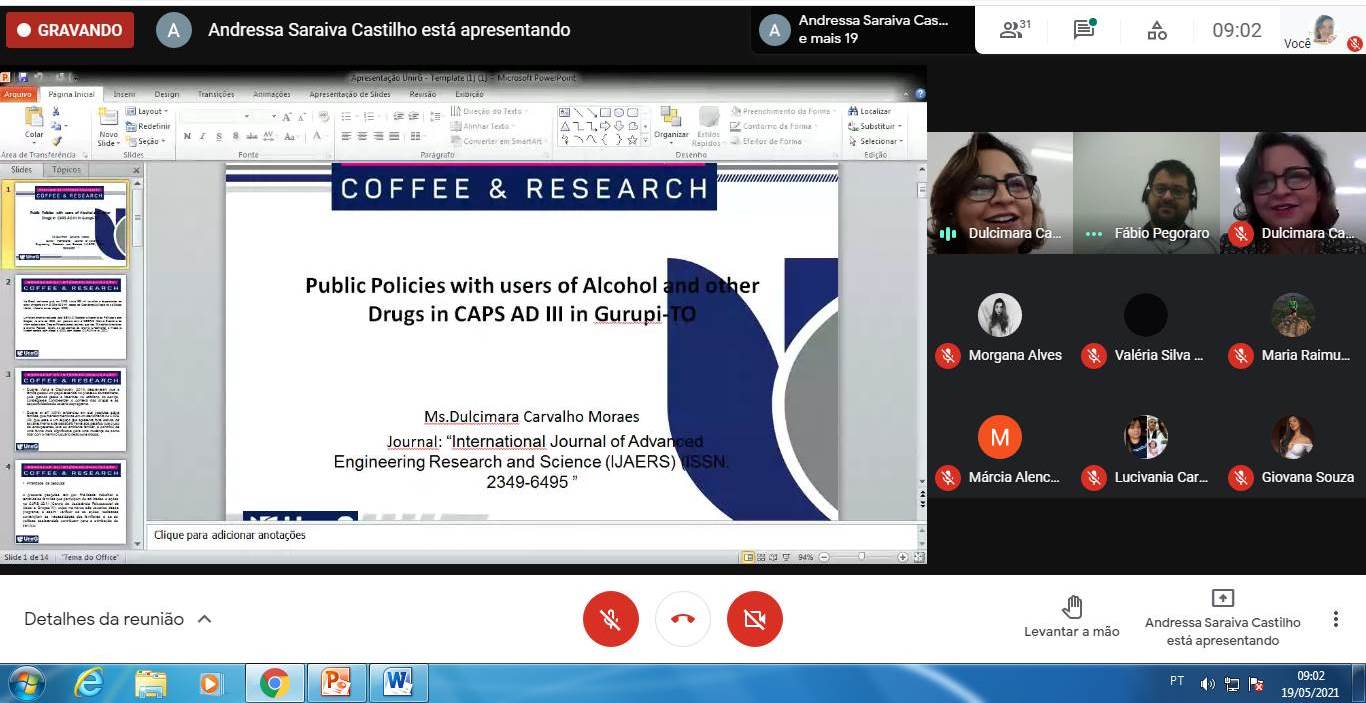Select the triangle shape in shapes gallery
1366x703 pixels.
point(565,126)
